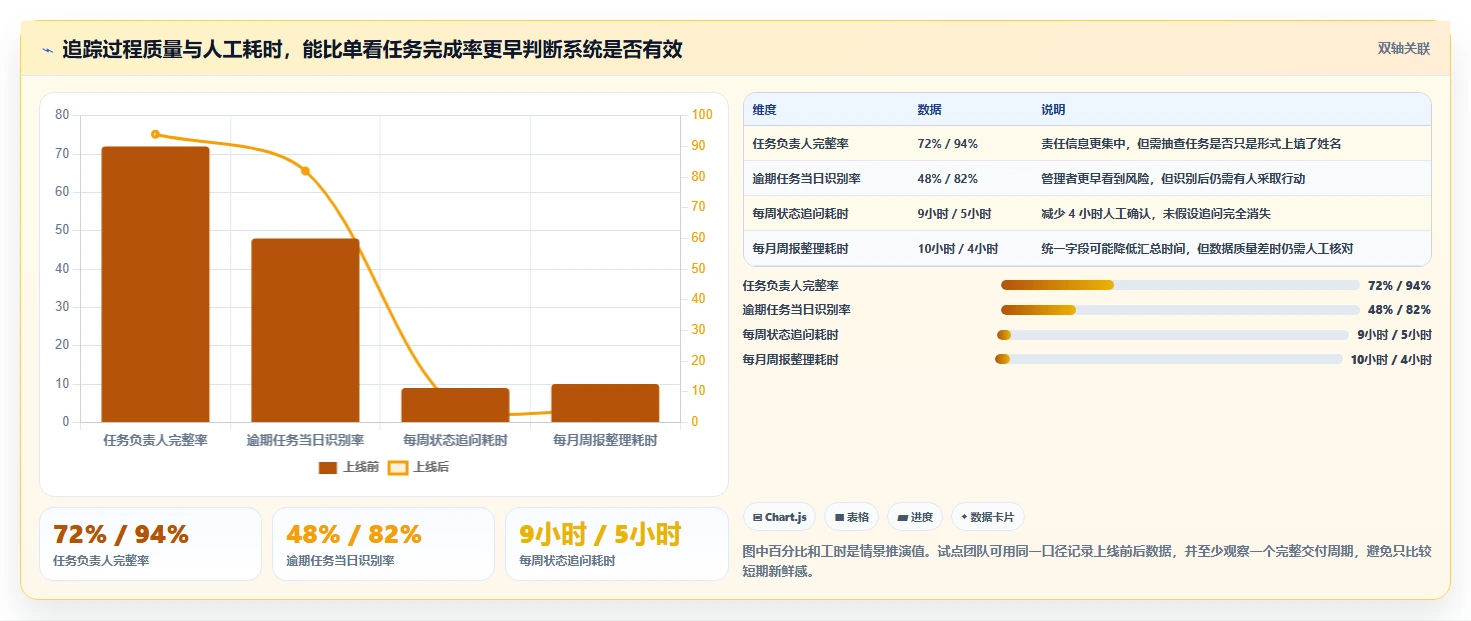Click x-axis label 任务负责人完整率
This screenshot has width=1471, height=621.
tap(155, 440)
